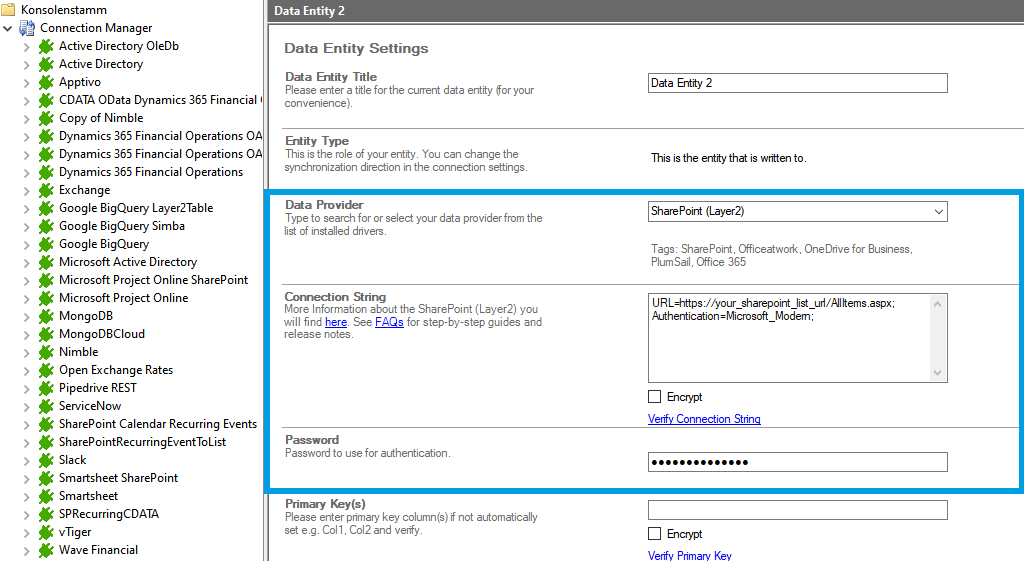Open the FAQs link
The height and width of the screenshot is (561, 1024).
(389, 322)
